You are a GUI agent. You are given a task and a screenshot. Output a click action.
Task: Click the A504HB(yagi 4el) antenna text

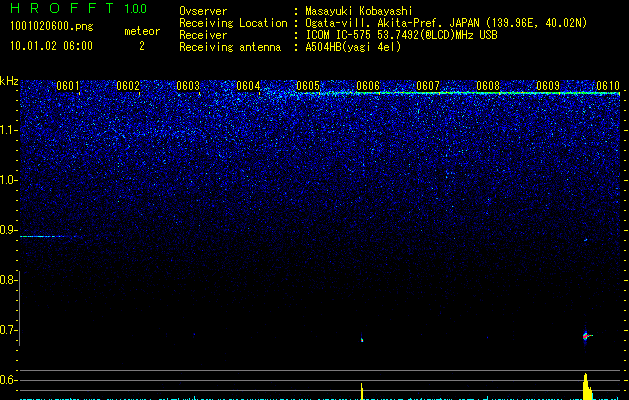point(353,47)
